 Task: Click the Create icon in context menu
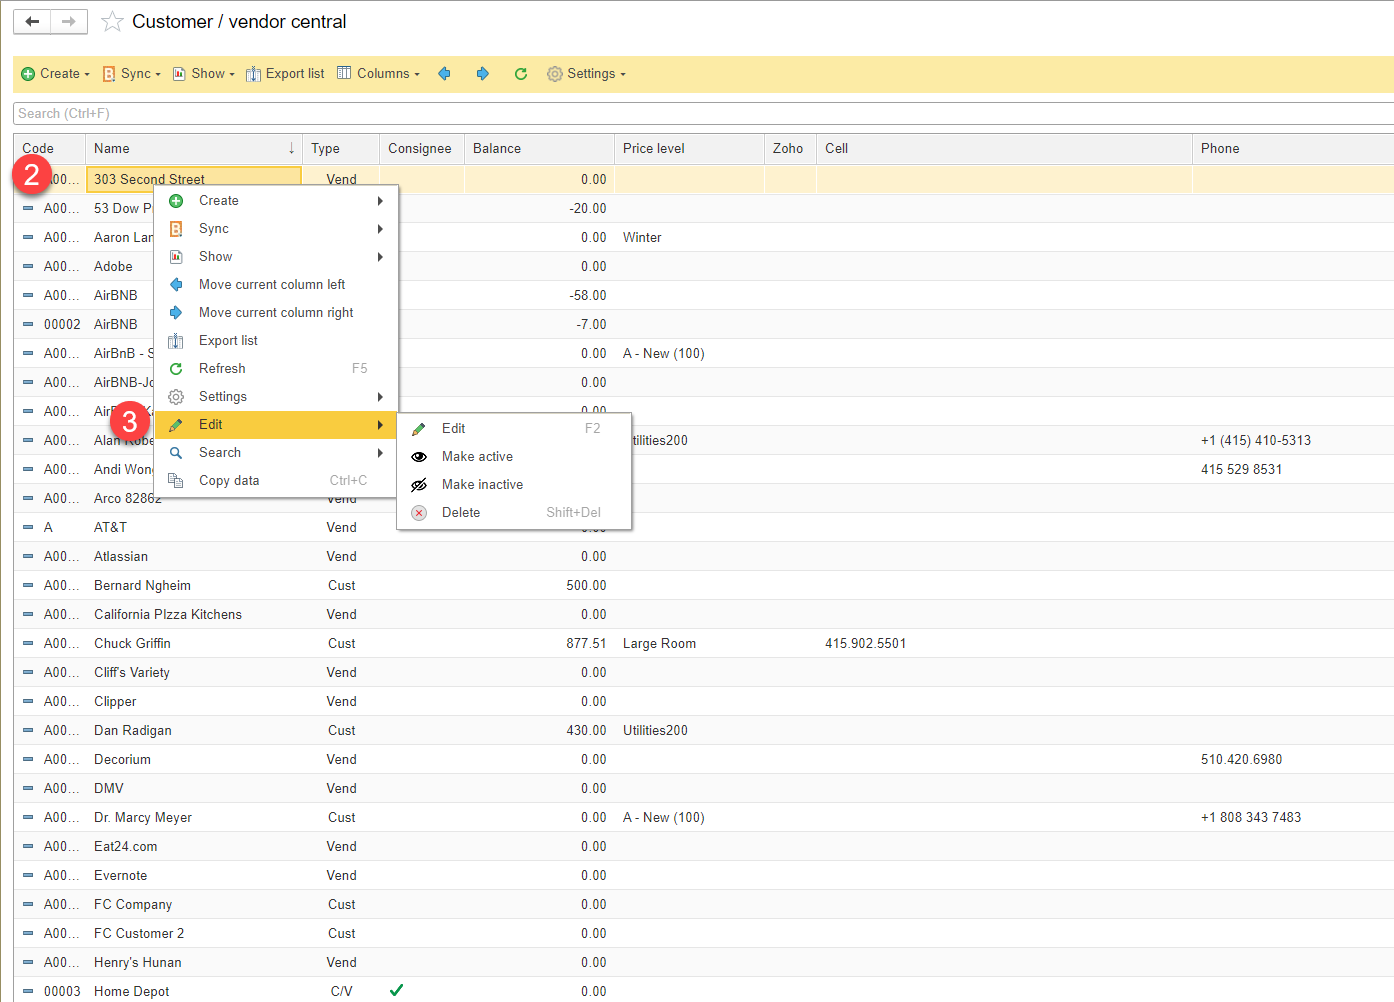[176, 201]
